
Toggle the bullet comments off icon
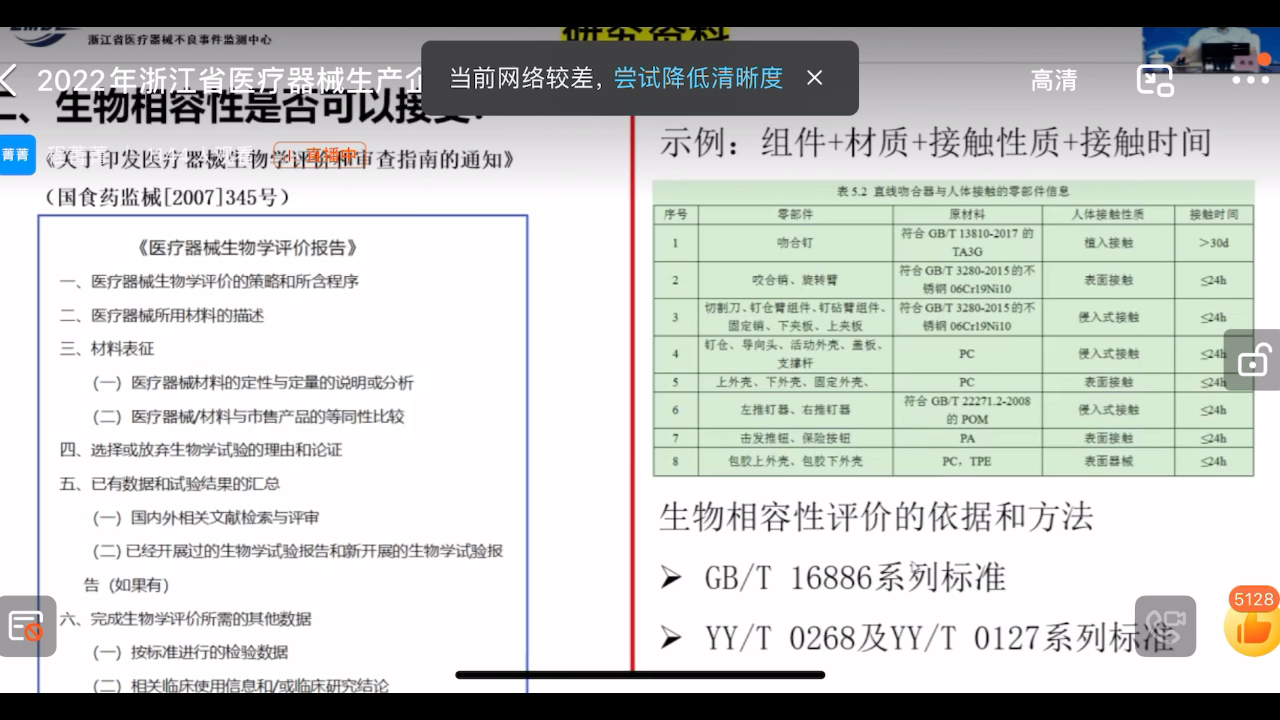27,627
